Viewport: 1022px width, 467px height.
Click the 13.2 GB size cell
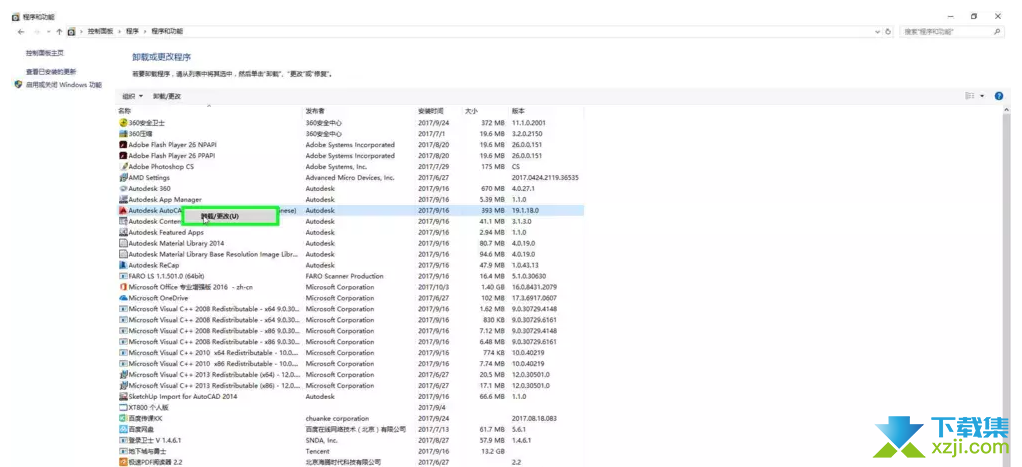point(492,451)
